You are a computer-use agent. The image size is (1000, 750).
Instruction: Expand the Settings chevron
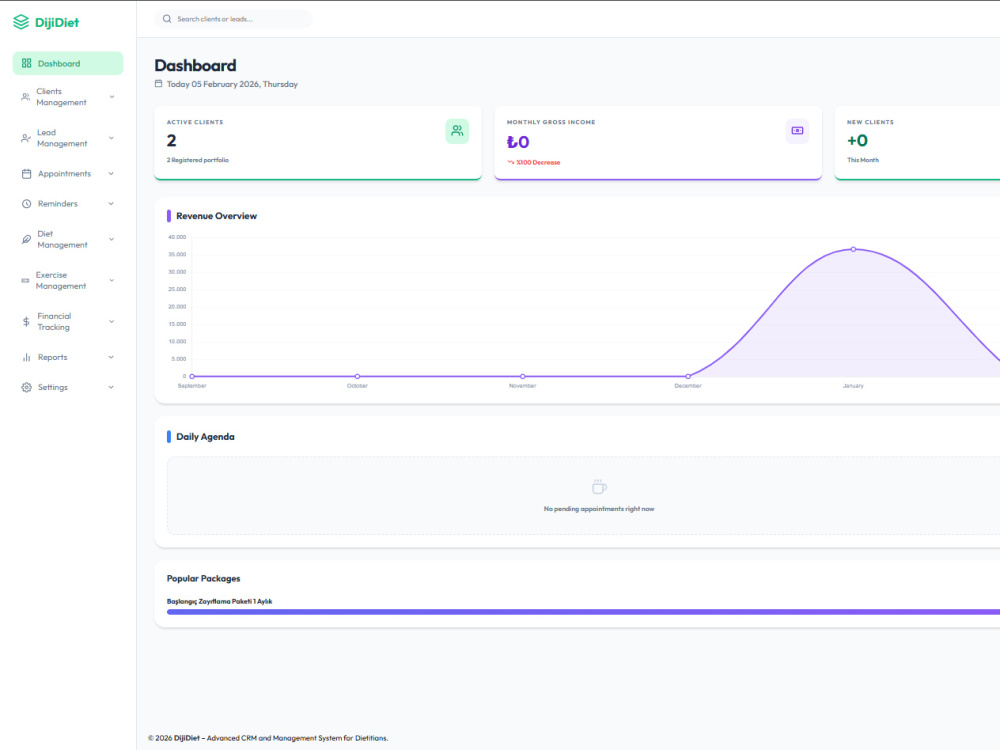pos(111,387)
